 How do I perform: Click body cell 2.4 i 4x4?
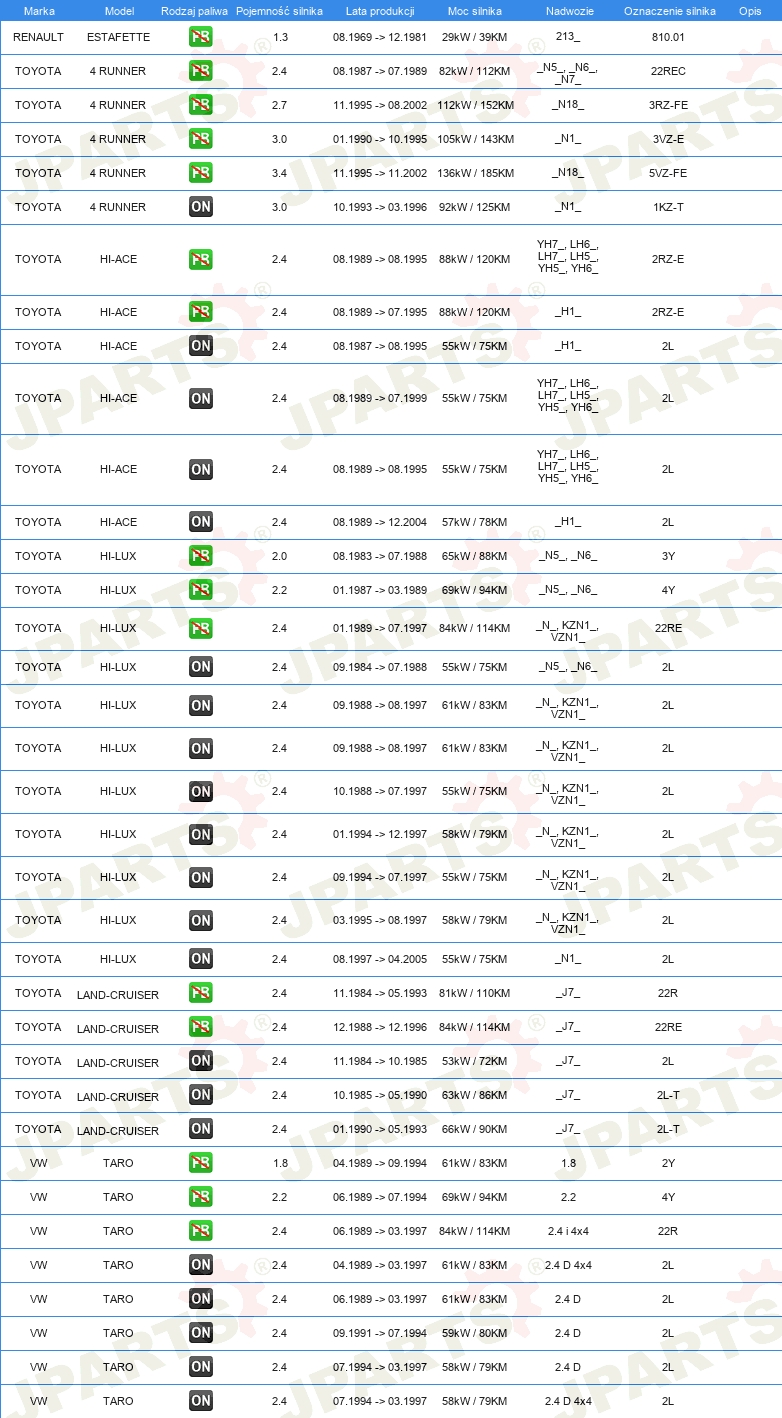tap(568, 1231)
